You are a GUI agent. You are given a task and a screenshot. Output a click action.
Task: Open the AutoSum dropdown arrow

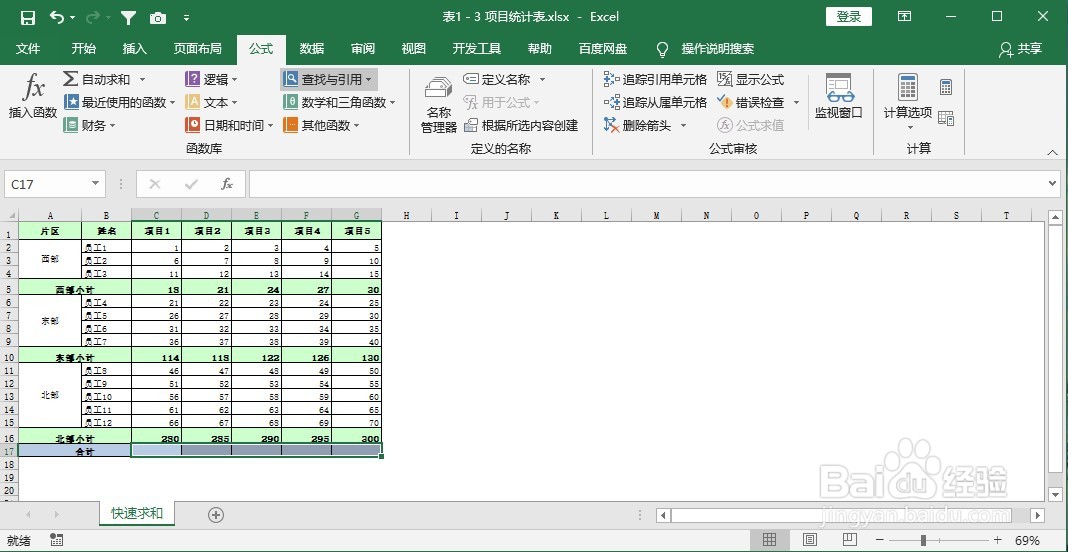click(x=142, y=80)
